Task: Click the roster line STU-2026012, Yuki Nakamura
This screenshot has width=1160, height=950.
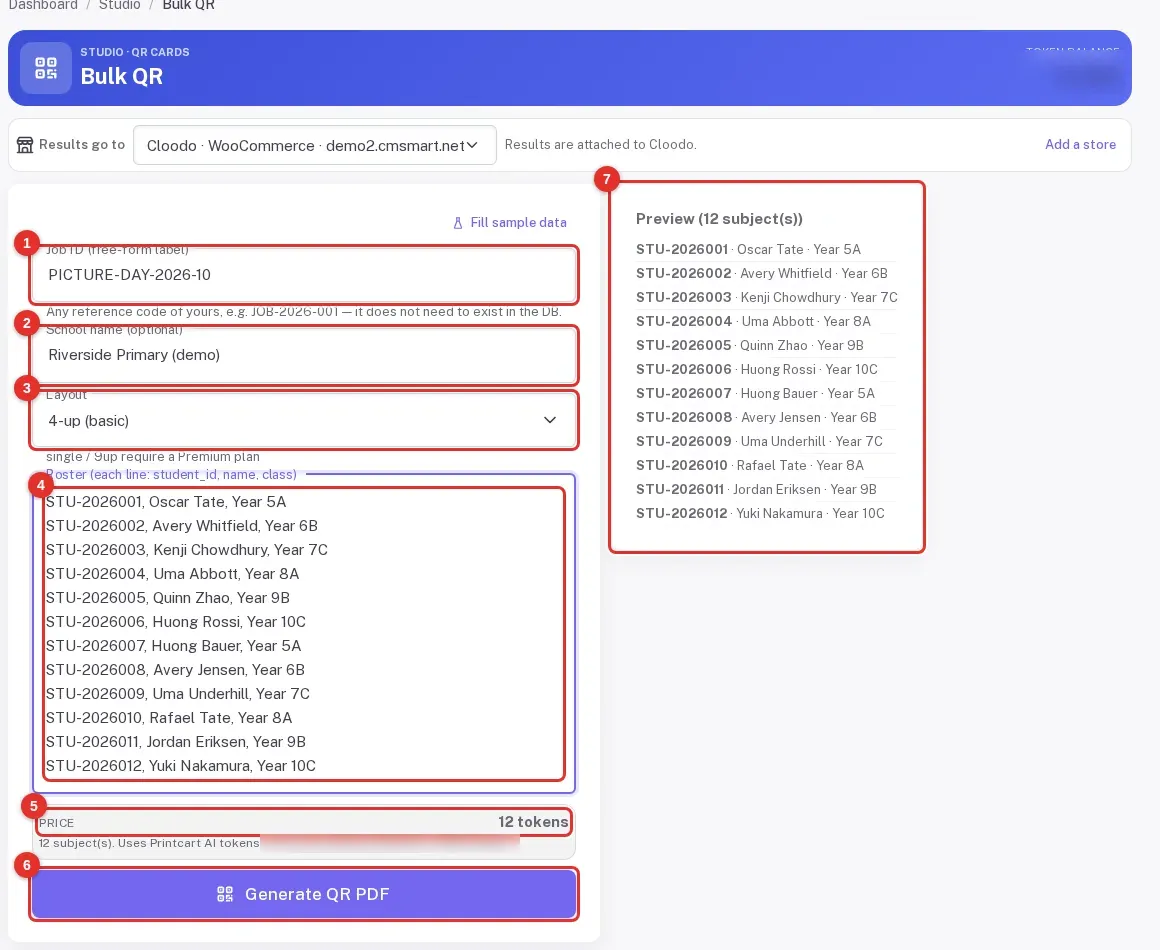Action: point(181,766)
